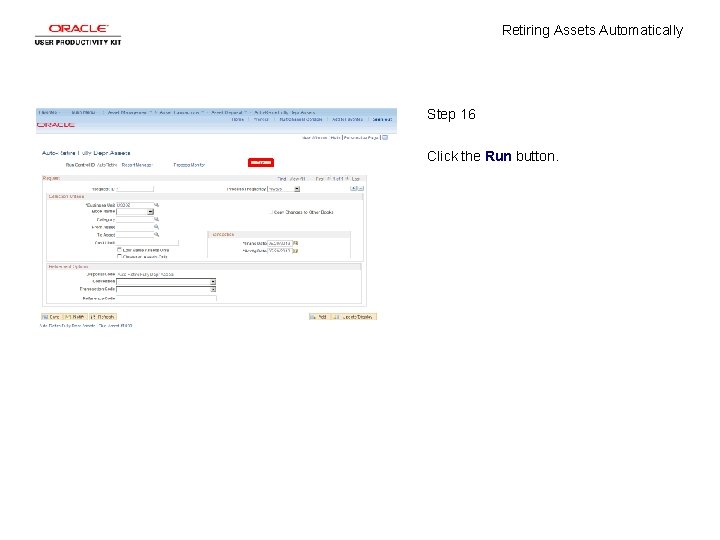This screenshot has height=540, width=720.
Task: Click the add row plus icon
Action: (x=354, y=188)
